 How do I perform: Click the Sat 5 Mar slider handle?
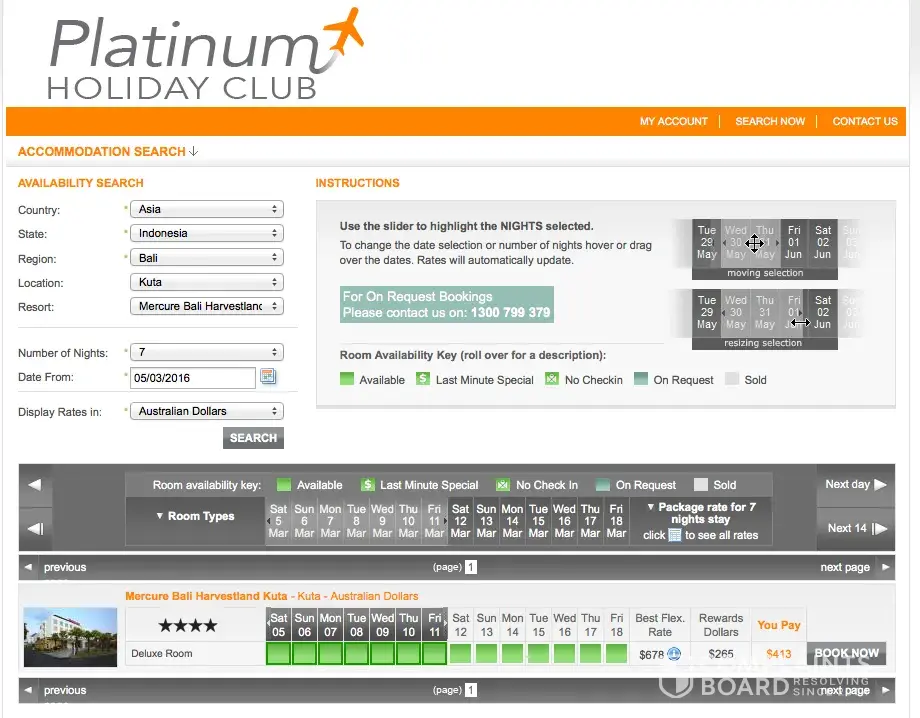(278, 521)
